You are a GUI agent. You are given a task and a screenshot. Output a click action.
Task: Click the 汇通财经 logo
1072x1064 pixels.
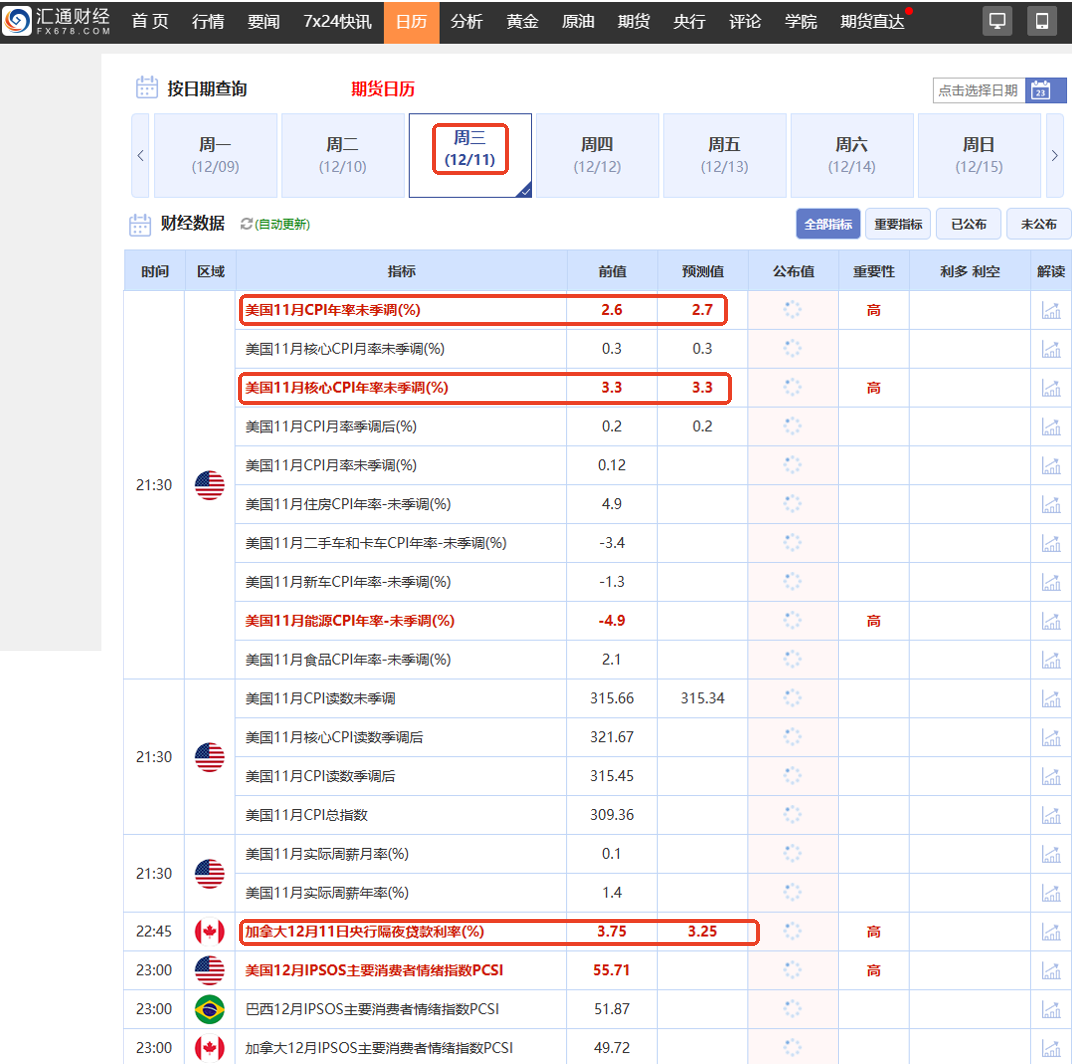(58, 21)
